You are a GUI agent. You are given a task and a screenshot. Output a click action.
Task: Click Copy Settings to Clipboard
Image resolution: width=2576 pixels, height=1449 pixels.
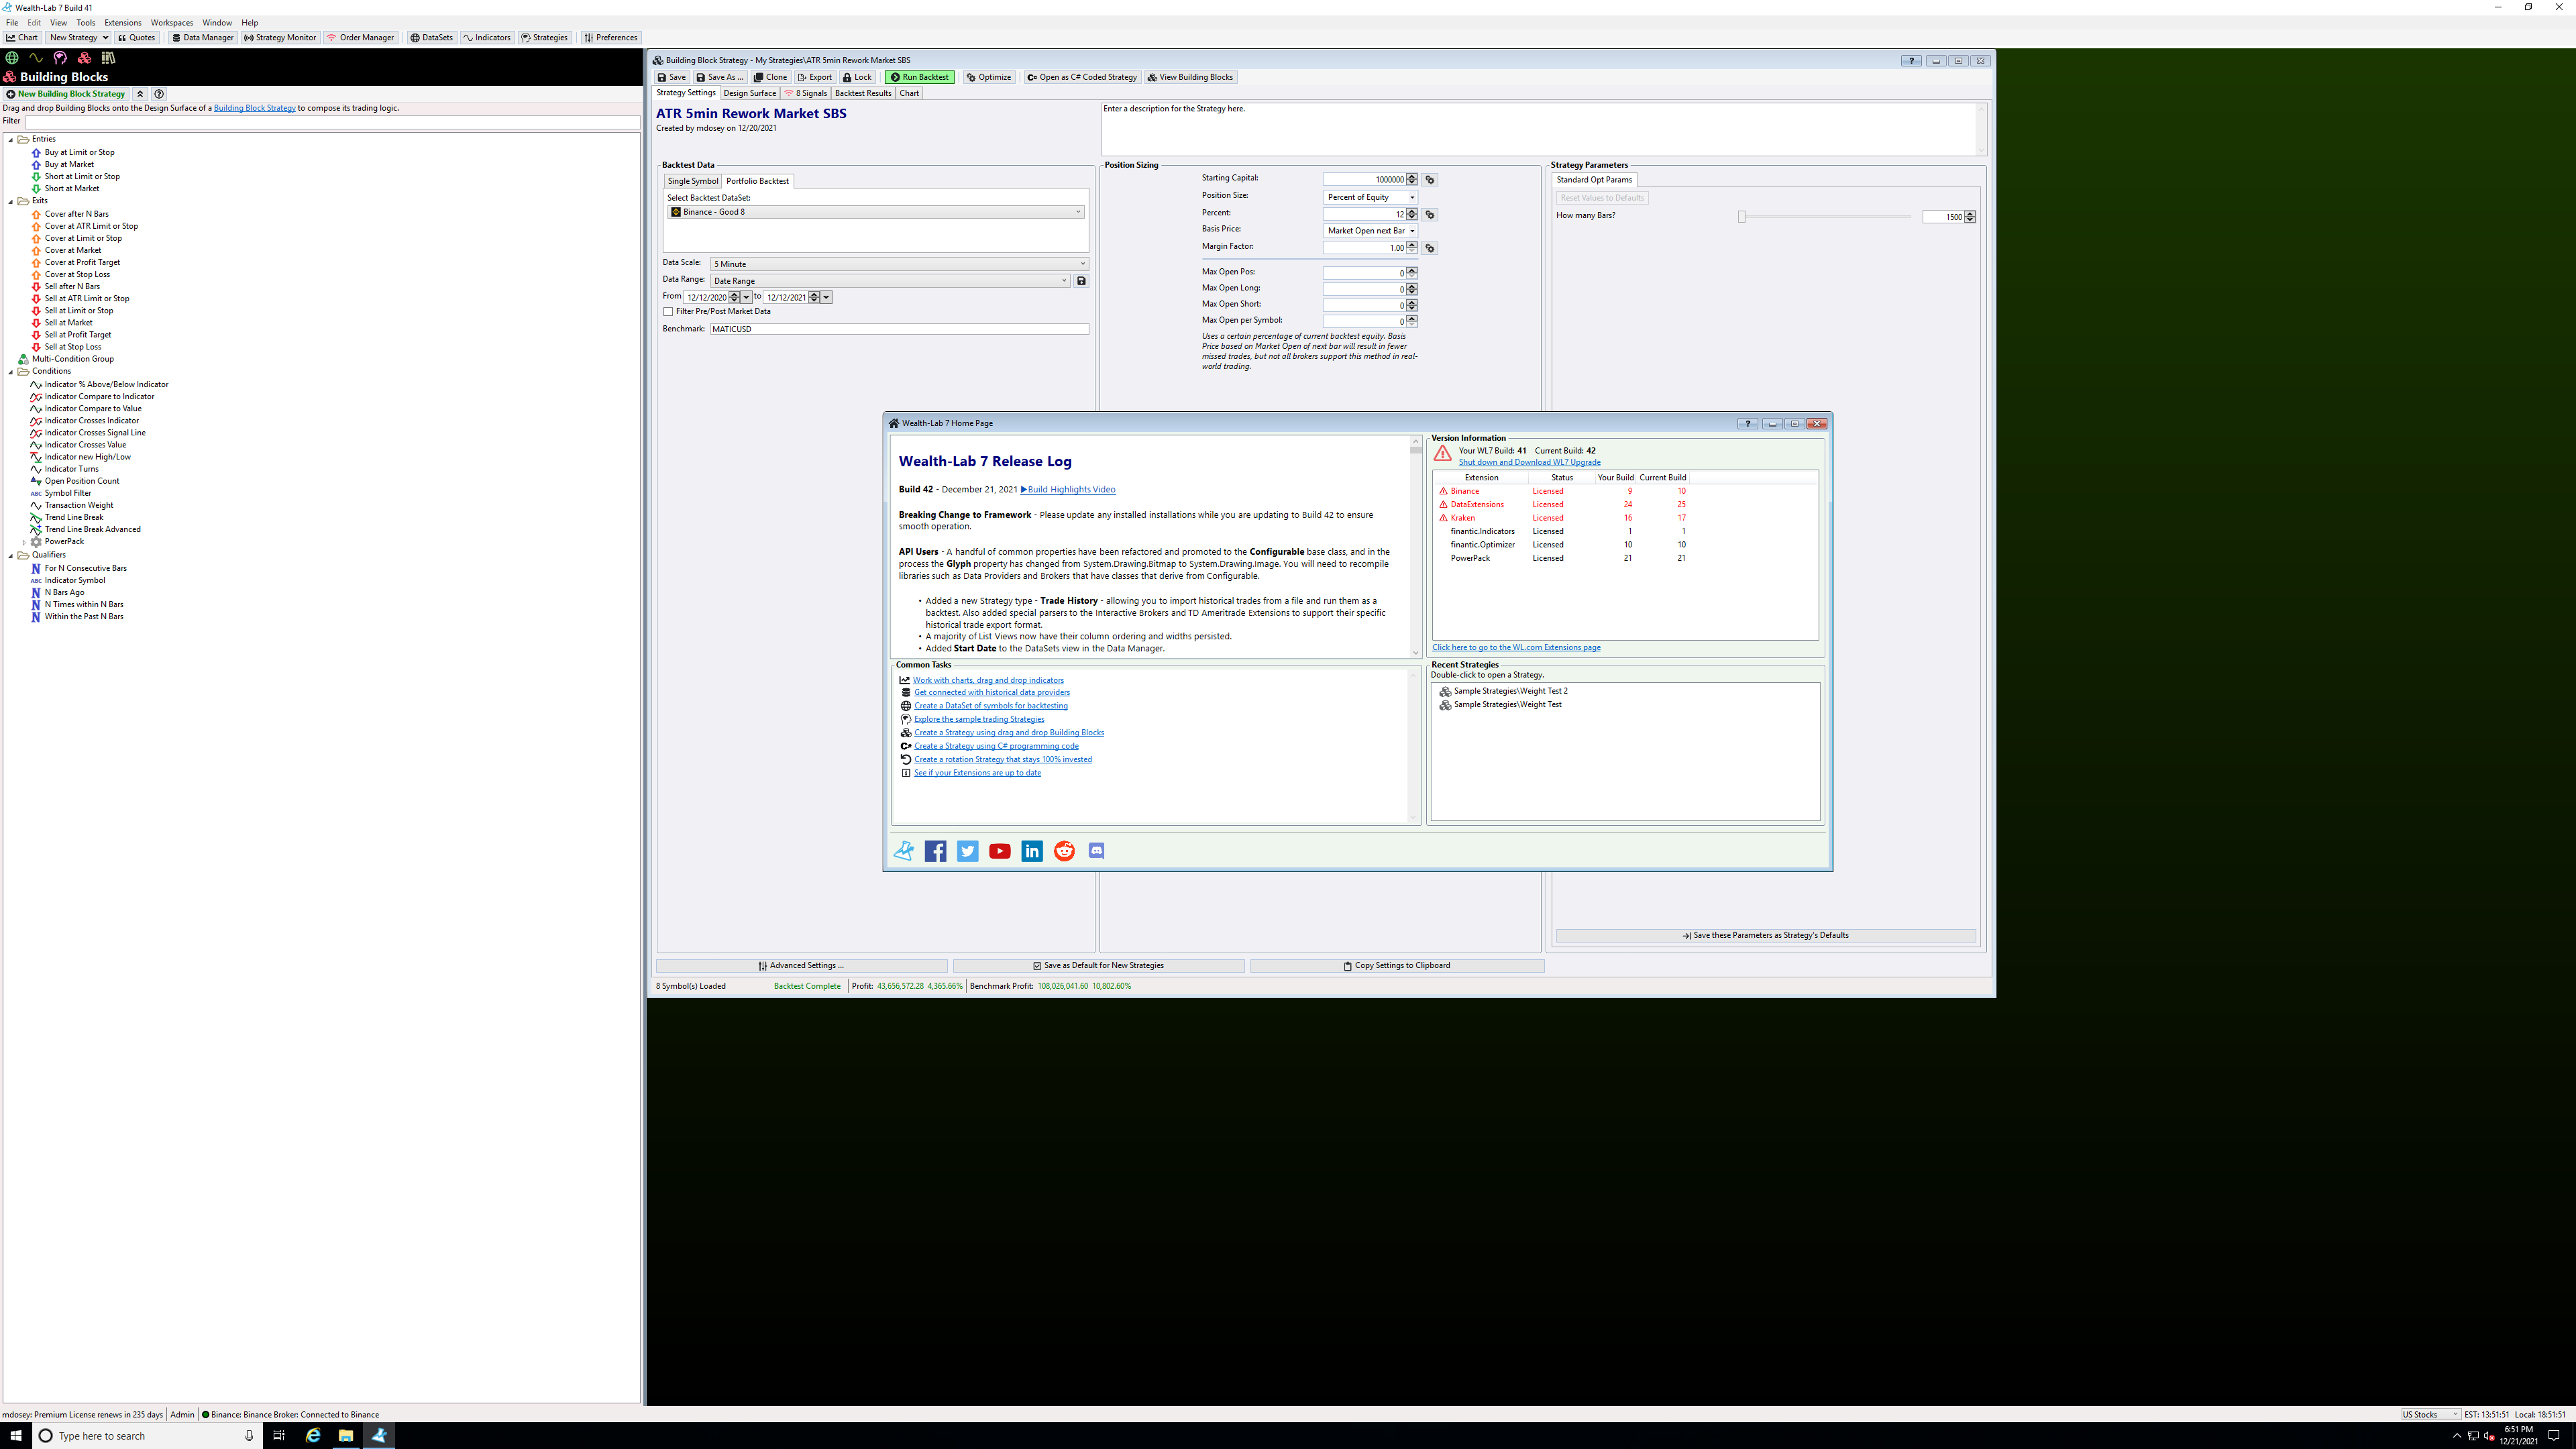coord(1397,966)
